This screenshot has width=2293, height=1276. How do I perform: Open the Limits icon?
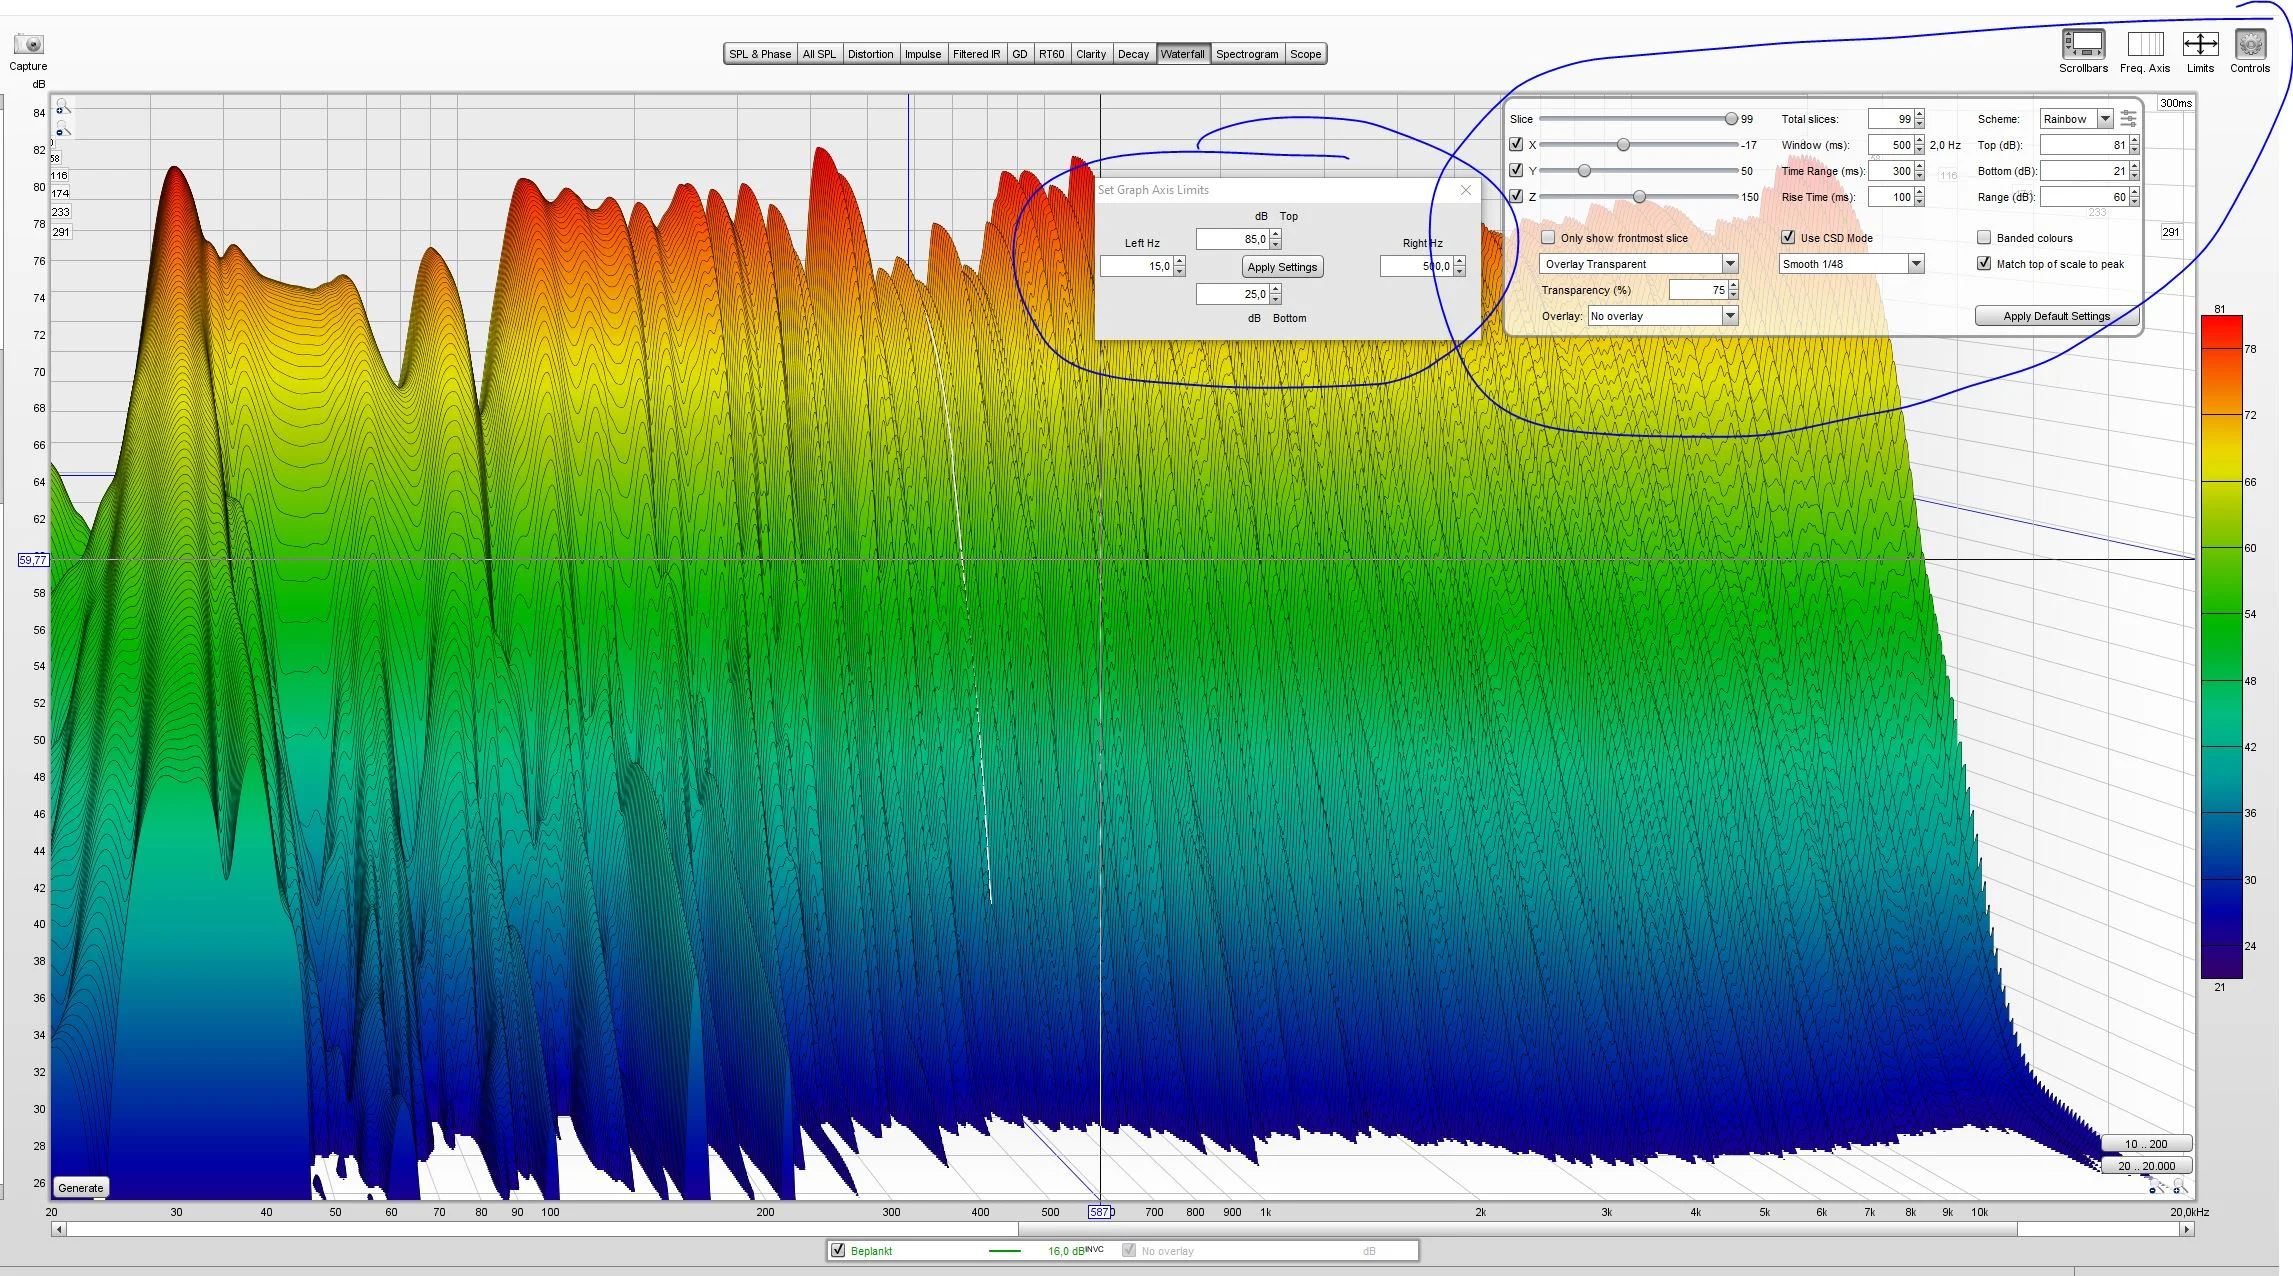(x=2200, y=45)
